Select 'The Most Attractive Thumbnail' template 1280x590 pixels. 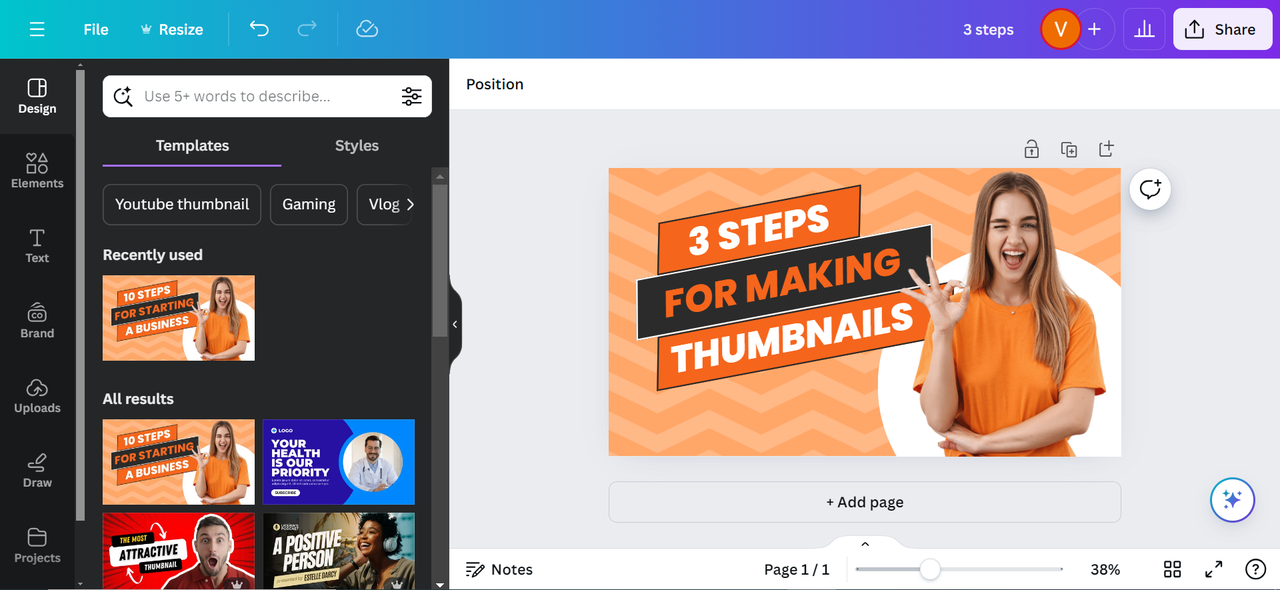(179, 551)
